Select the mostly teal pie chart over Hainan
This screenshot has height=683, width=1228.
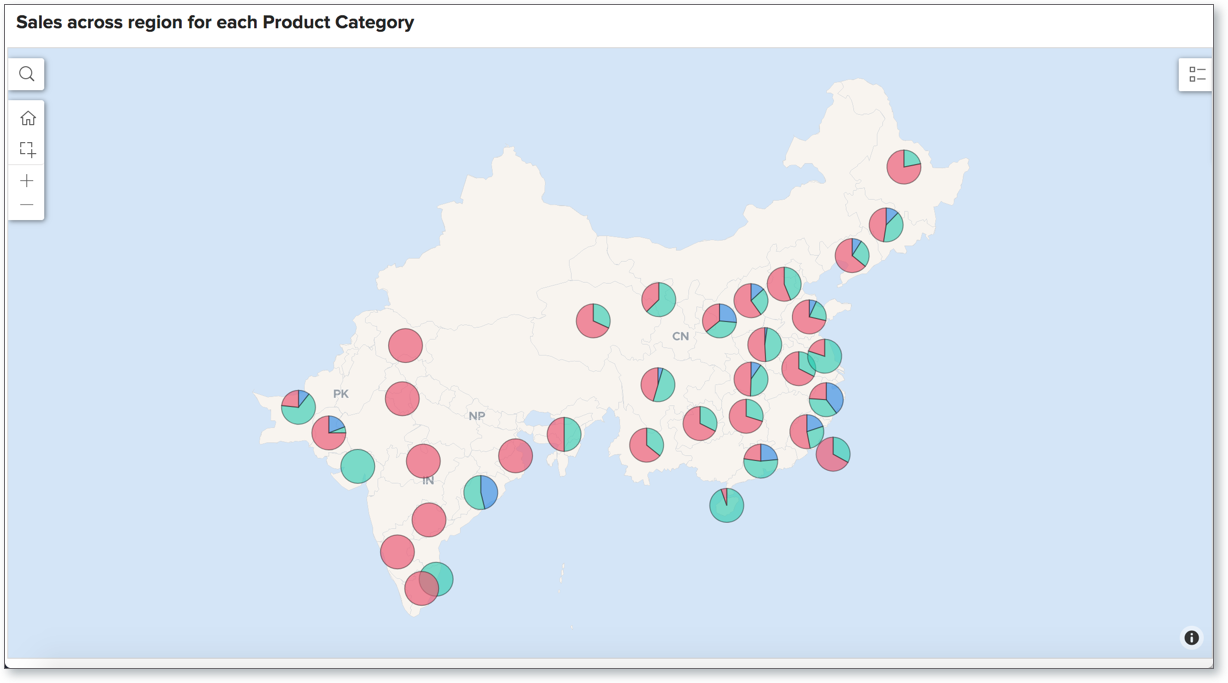pos(727,505)
